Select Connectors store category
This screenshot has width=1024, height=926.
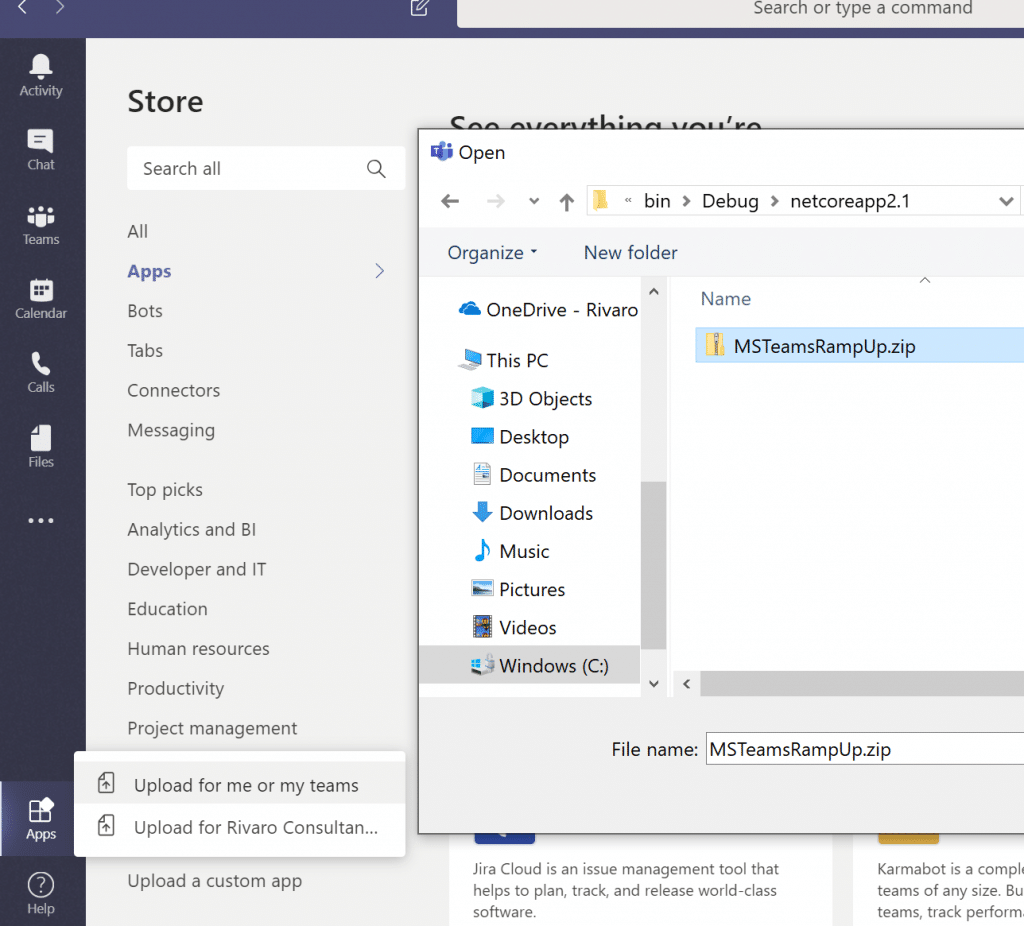pyautogui.click(x=173, y=391)
